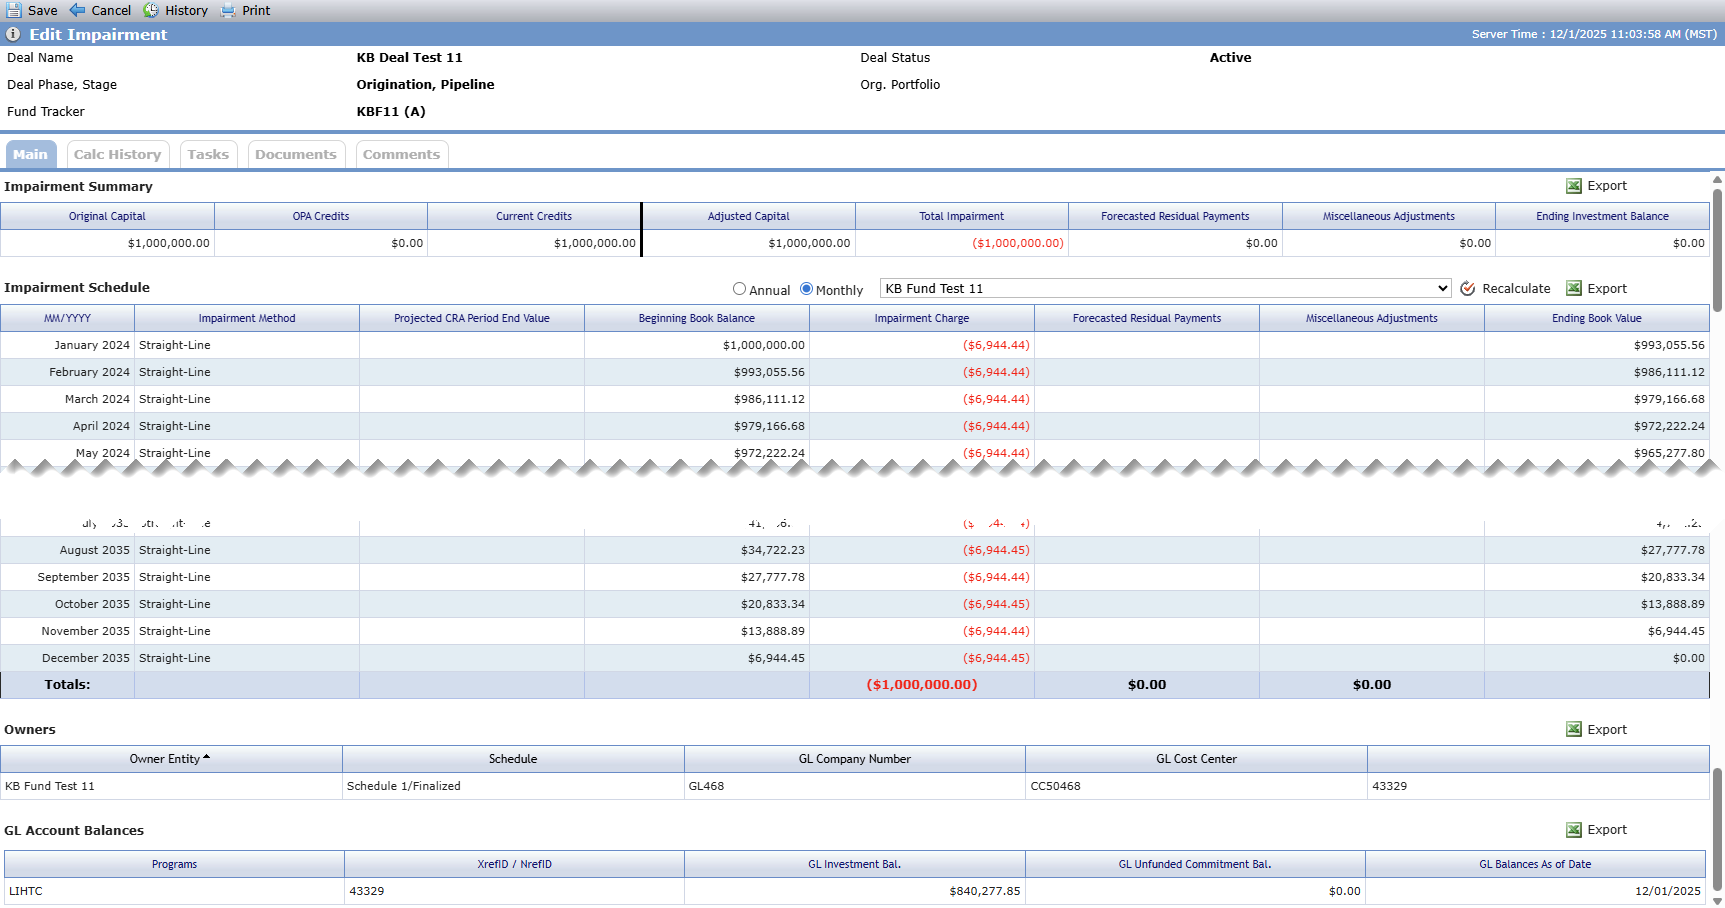Click the January 2024 row date
The image size is (1725, 908).
(x=92, y=345)
